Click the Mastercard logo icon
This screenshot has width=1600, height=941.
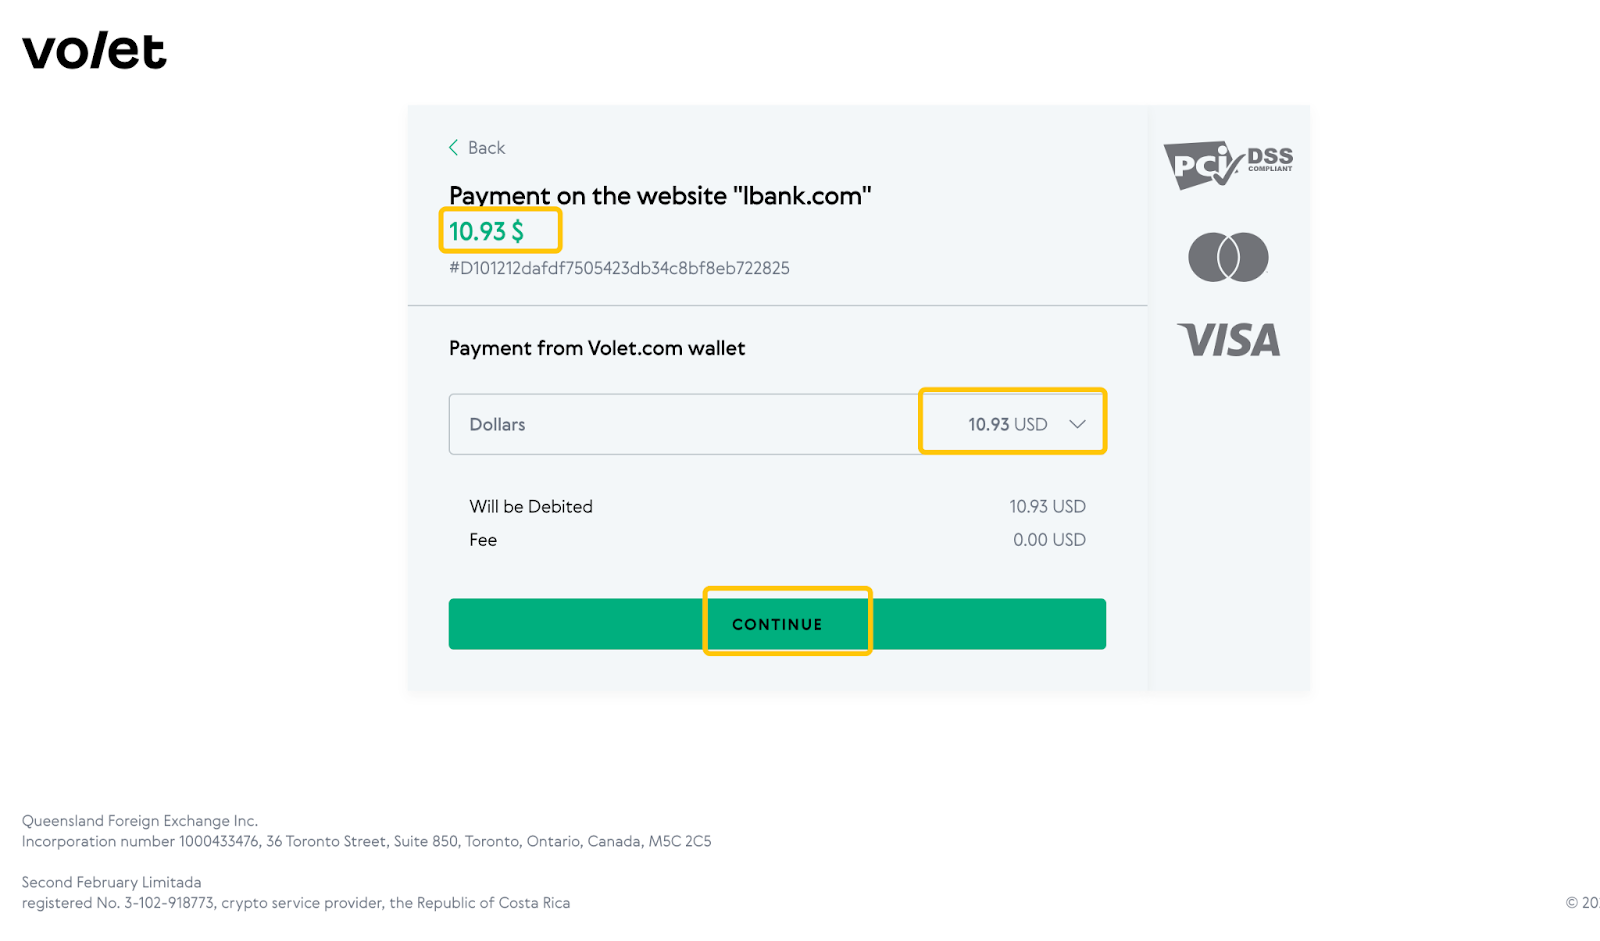[x=1228, y=257]
